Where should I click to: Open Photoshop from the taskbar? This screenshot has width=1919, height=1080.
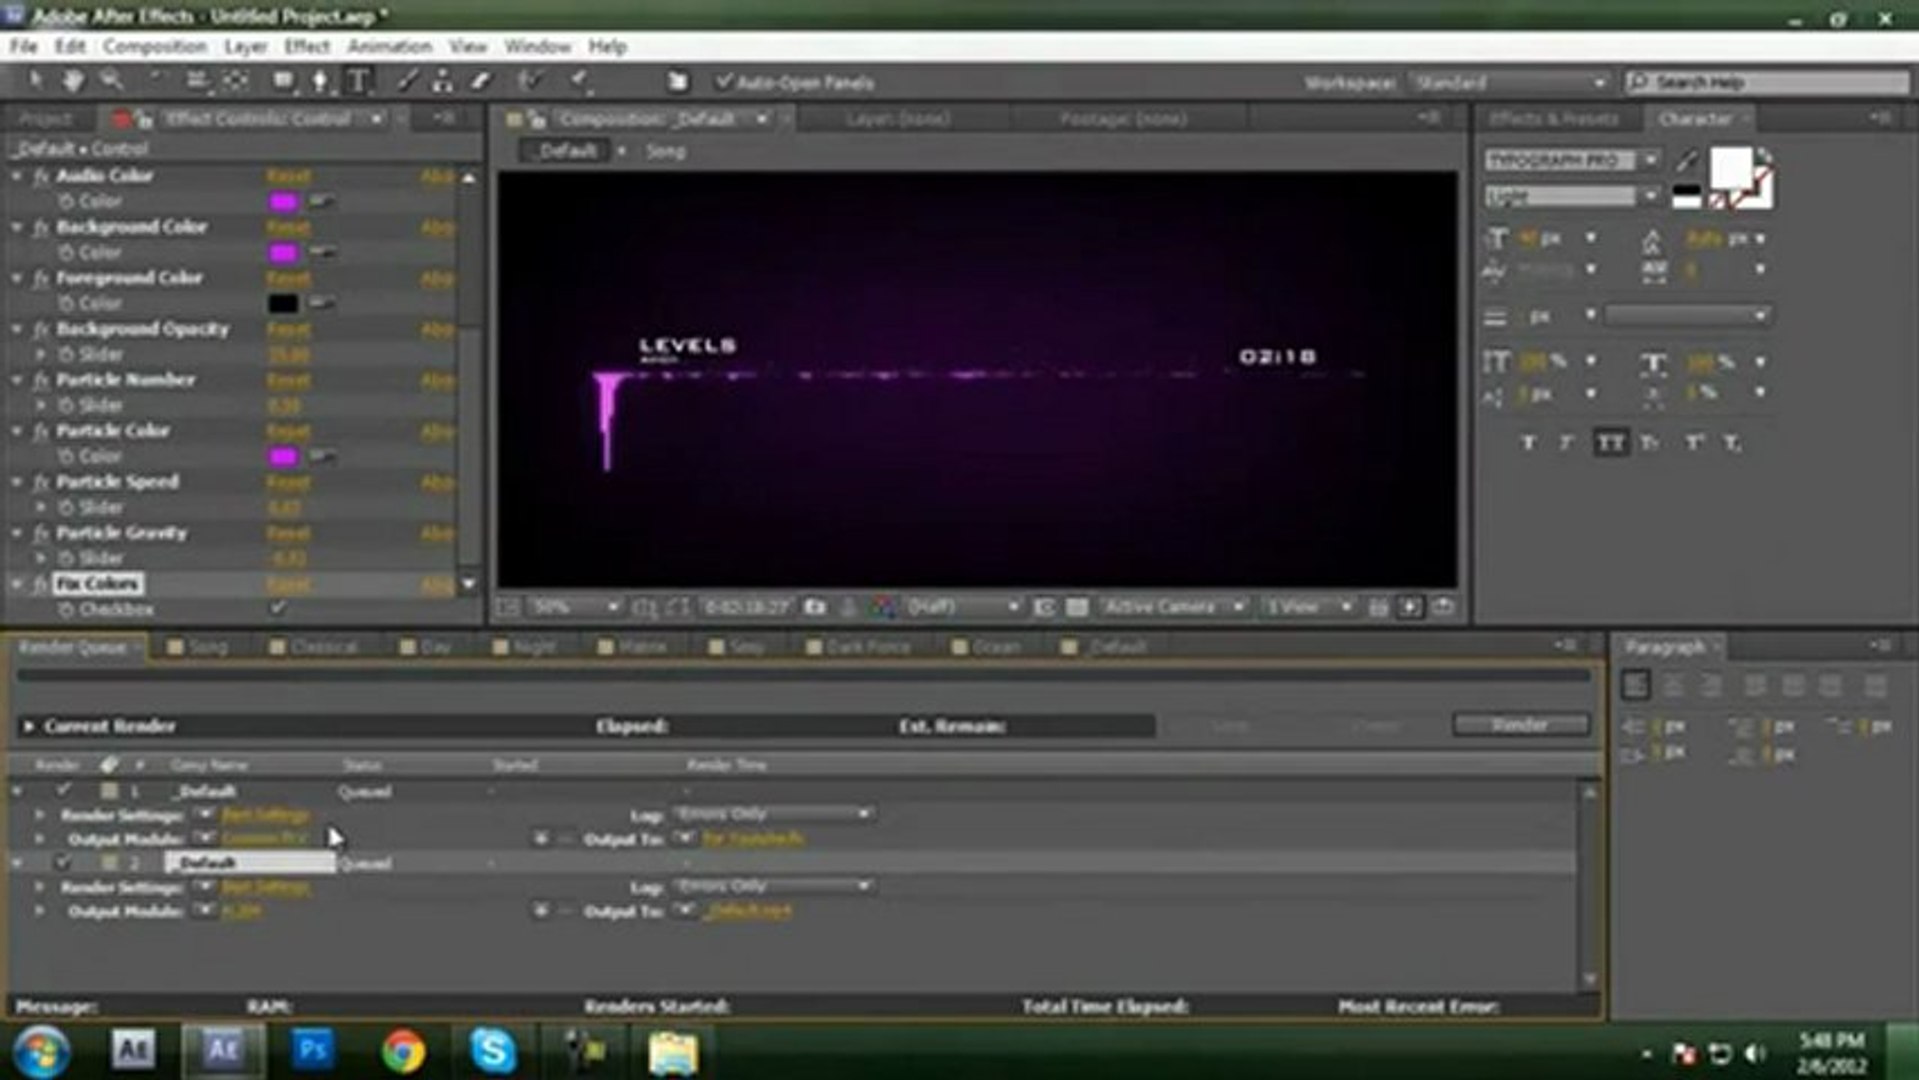pyautogui.click(x=313, y=1050)
